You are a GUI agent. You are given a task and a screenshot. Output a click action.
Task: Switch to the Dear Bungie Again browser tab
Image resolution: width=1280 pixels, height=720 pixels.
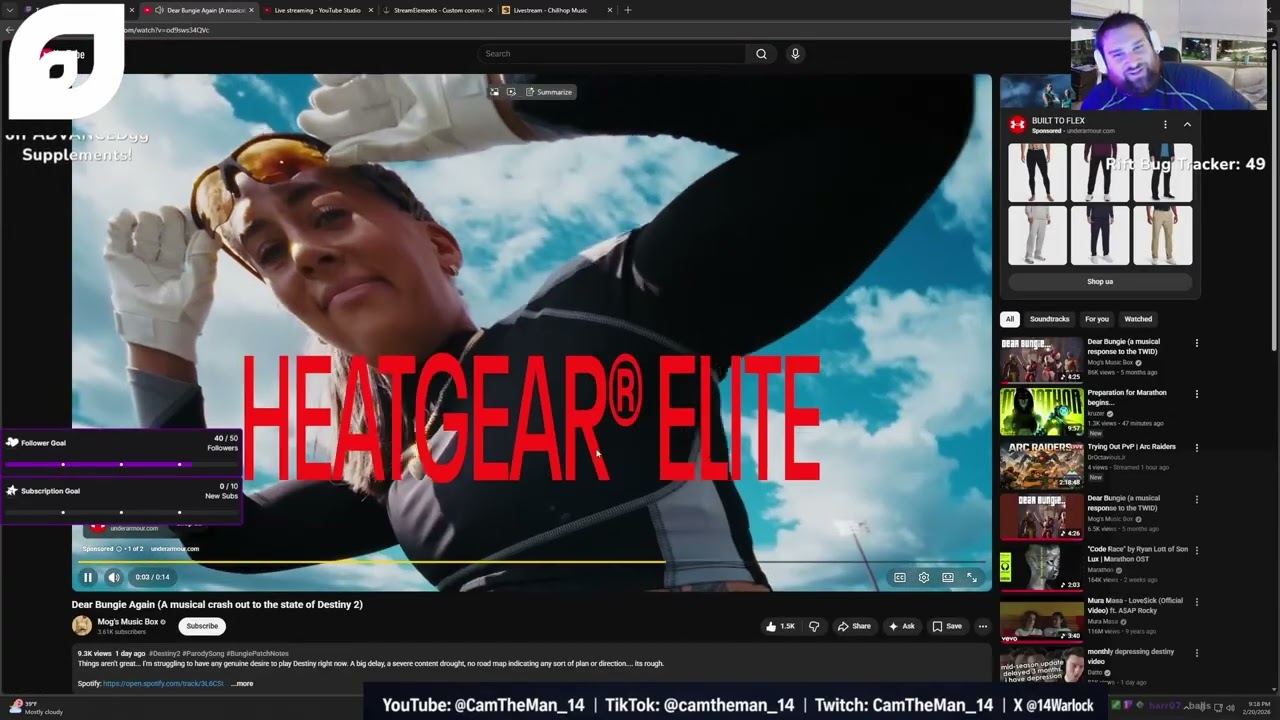200,10
